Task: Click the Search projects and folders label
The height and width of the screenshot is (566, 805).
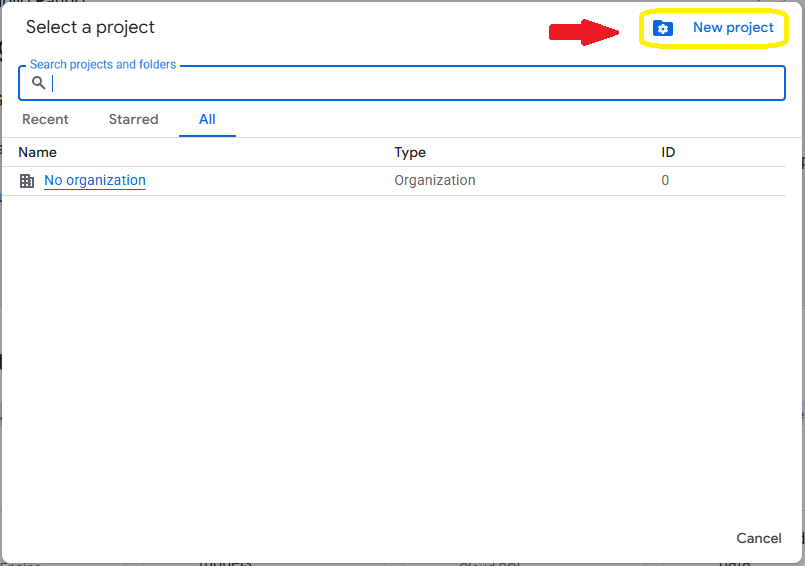Action: click(103, 64)
